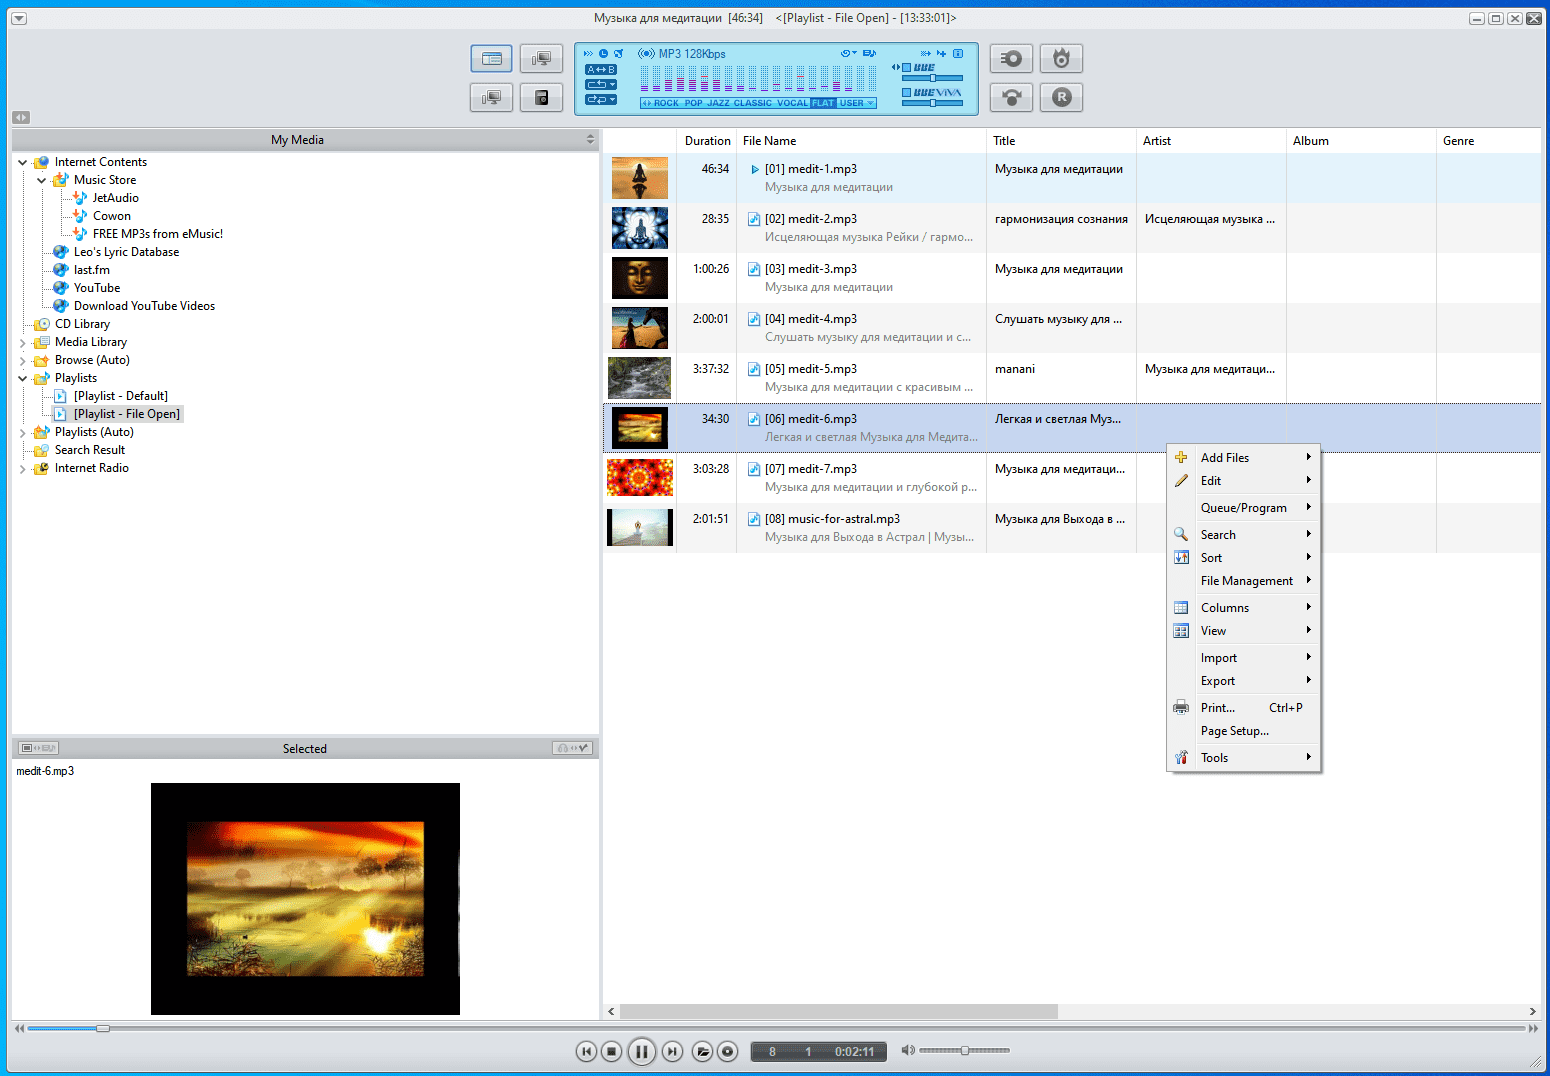
Task: Select [Playlist - Default] in the tree
Action: [120, 396]
